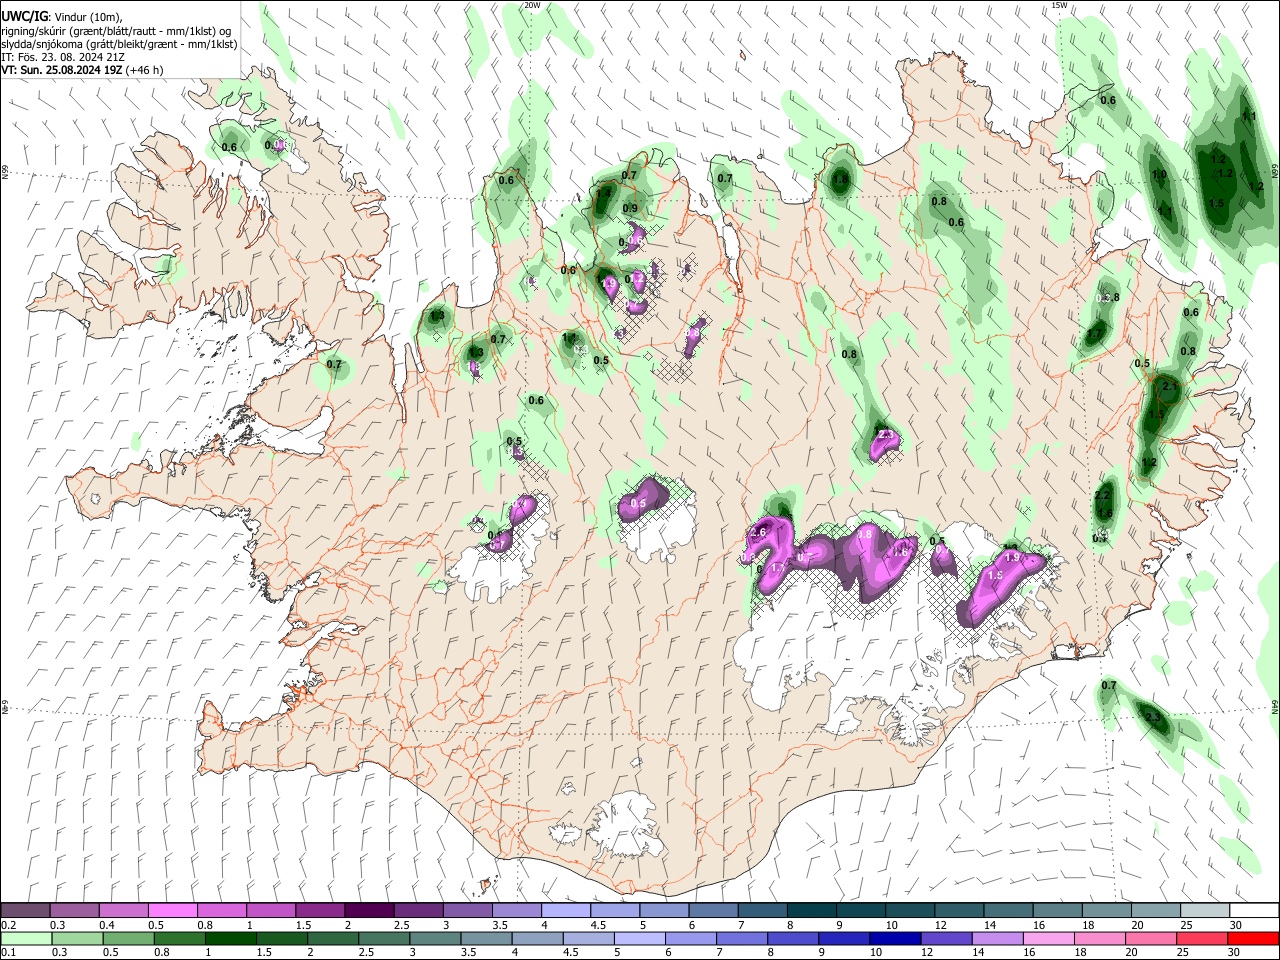
Task: Click the 25 label in the lower legend row
Action: (1185, 953)
